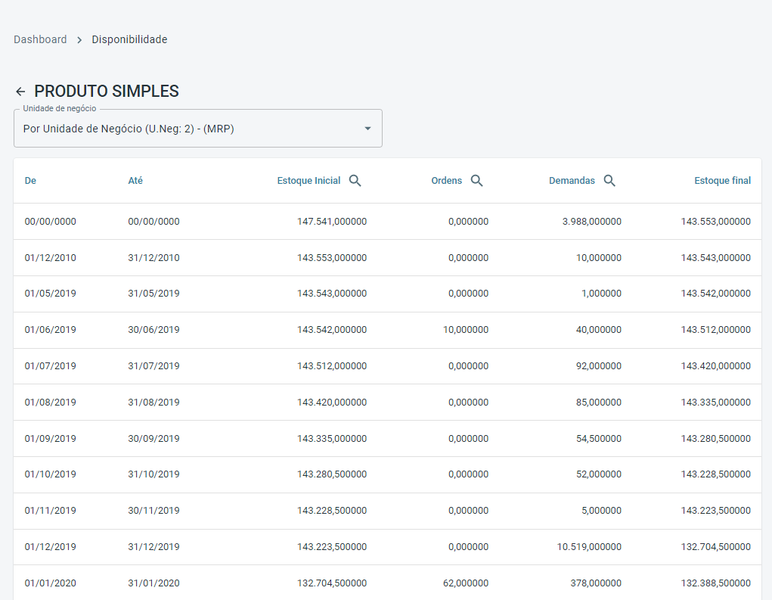Viewport: 772px width, 600px height.
Task: Select De date 01/10/2019
Action: (x=50, y=474)
